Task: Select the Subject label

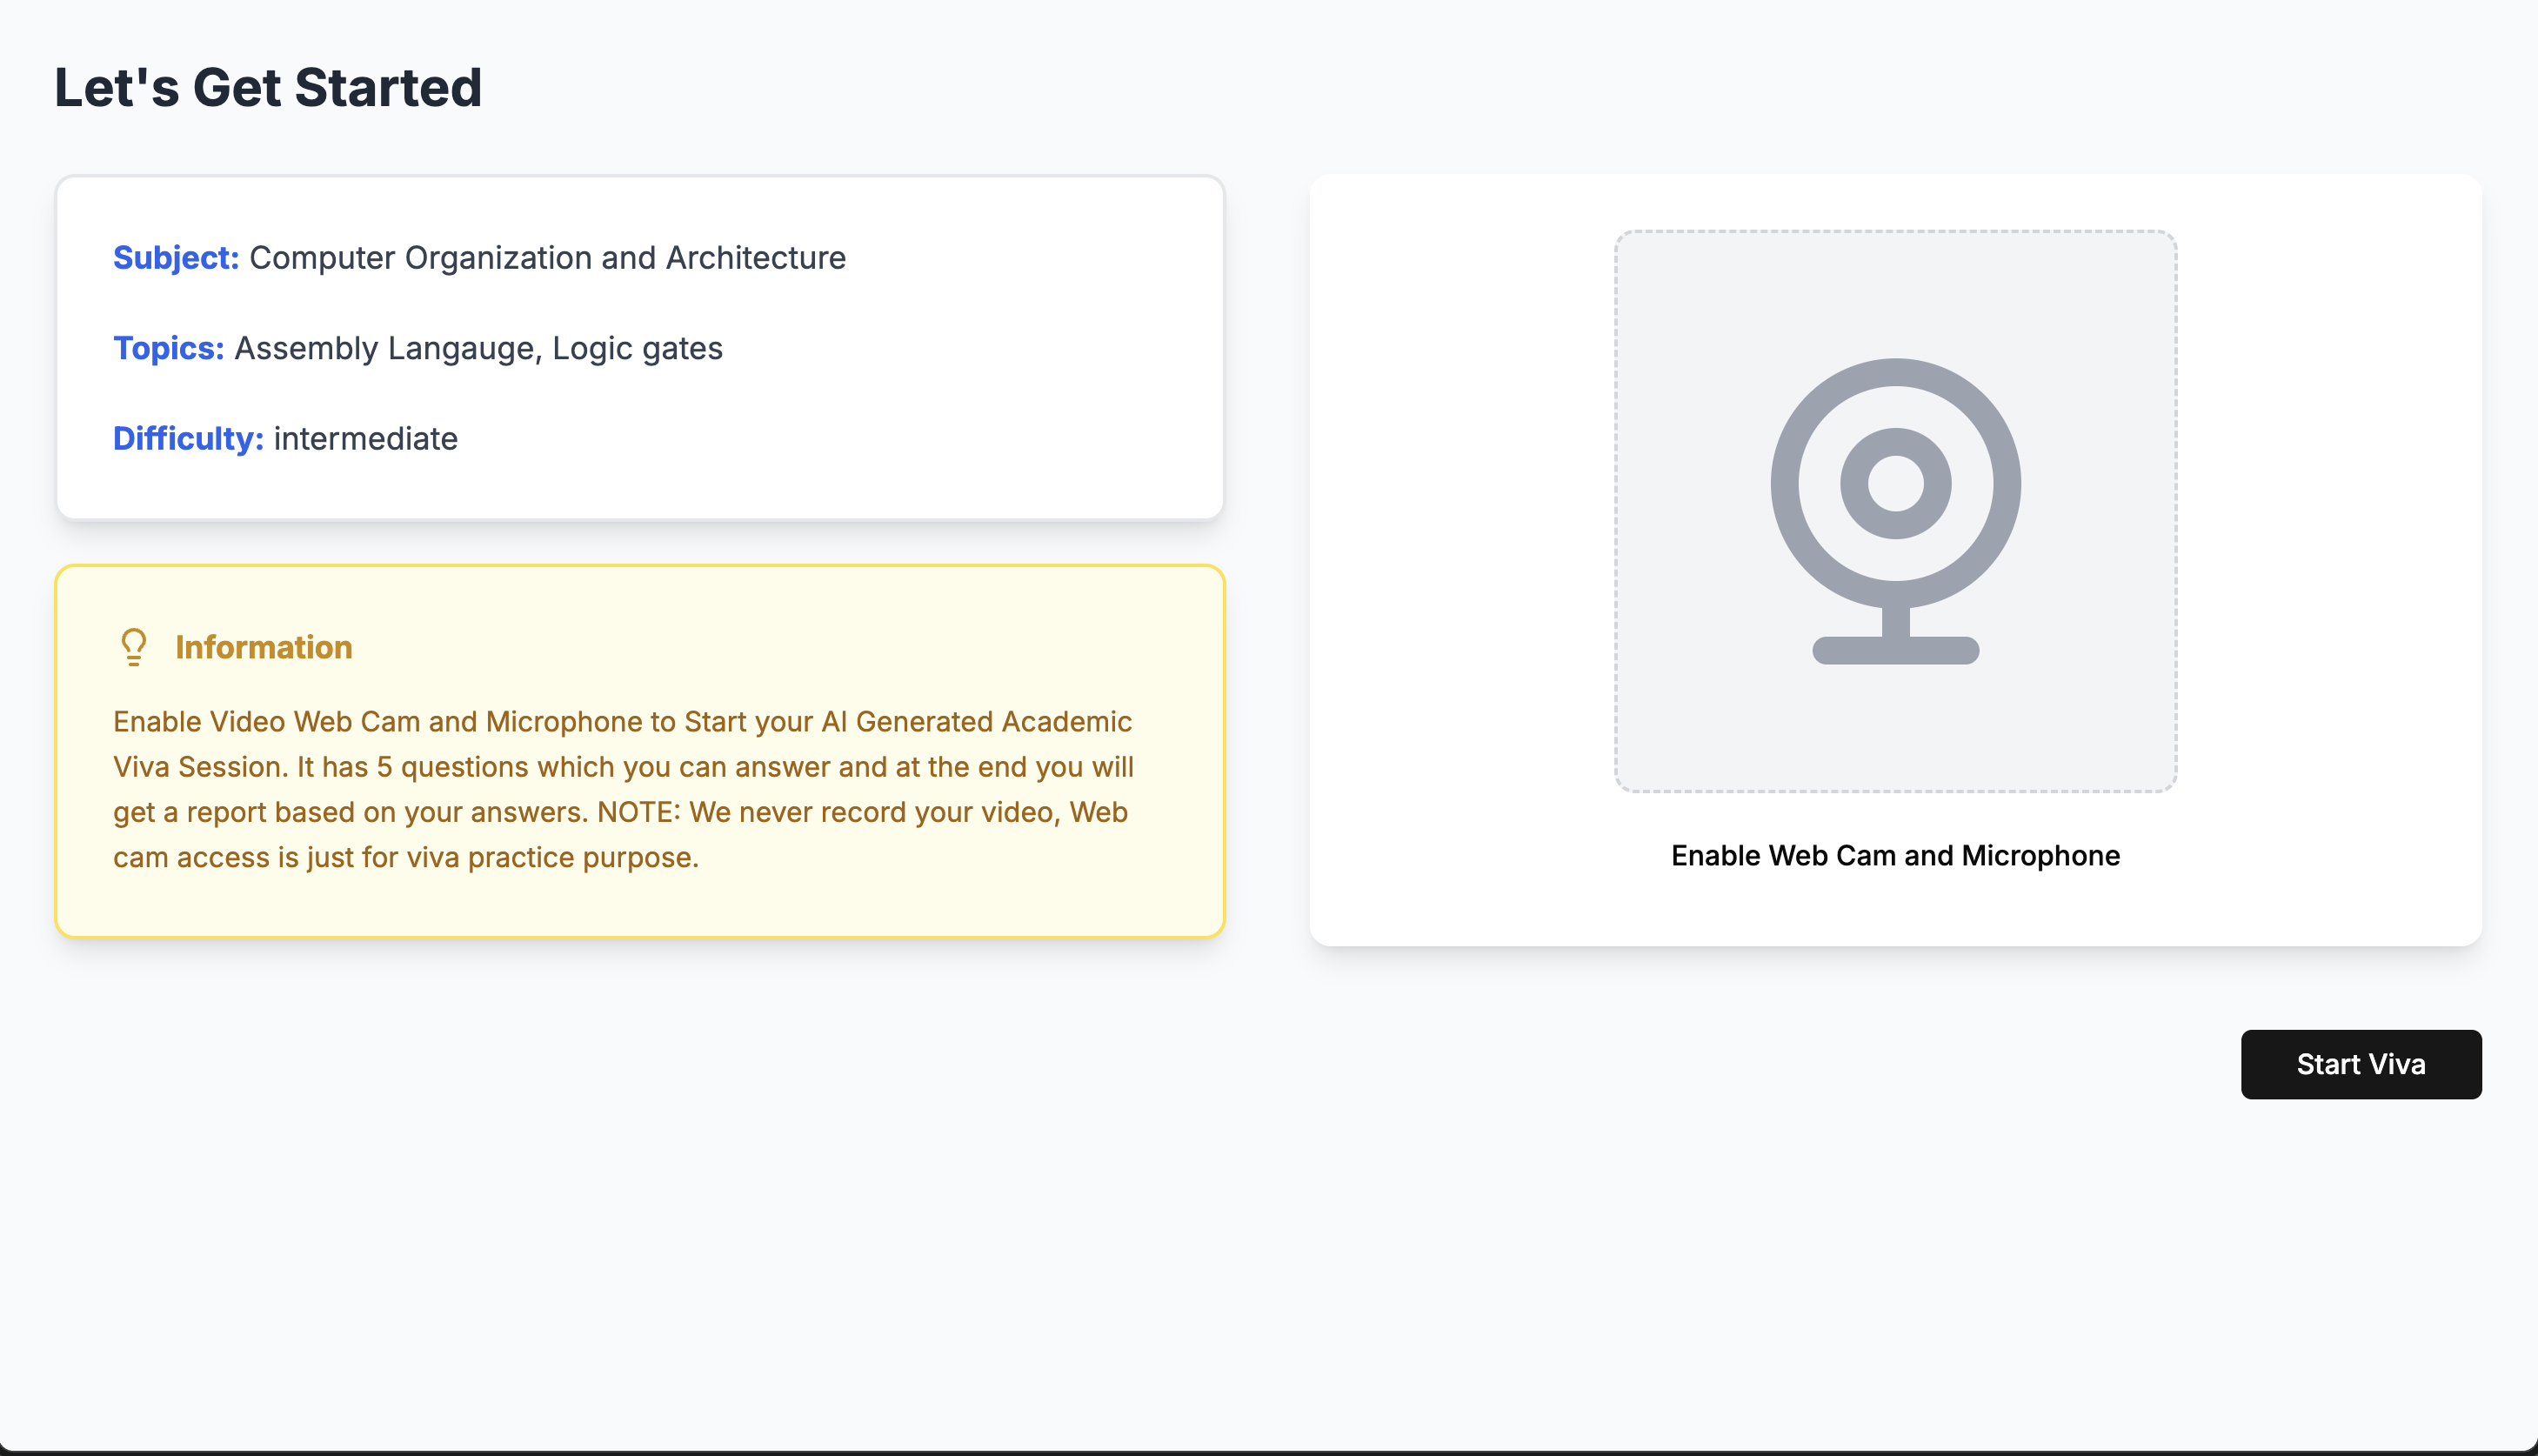Action: pyautogui.click(x=175, y=258)
